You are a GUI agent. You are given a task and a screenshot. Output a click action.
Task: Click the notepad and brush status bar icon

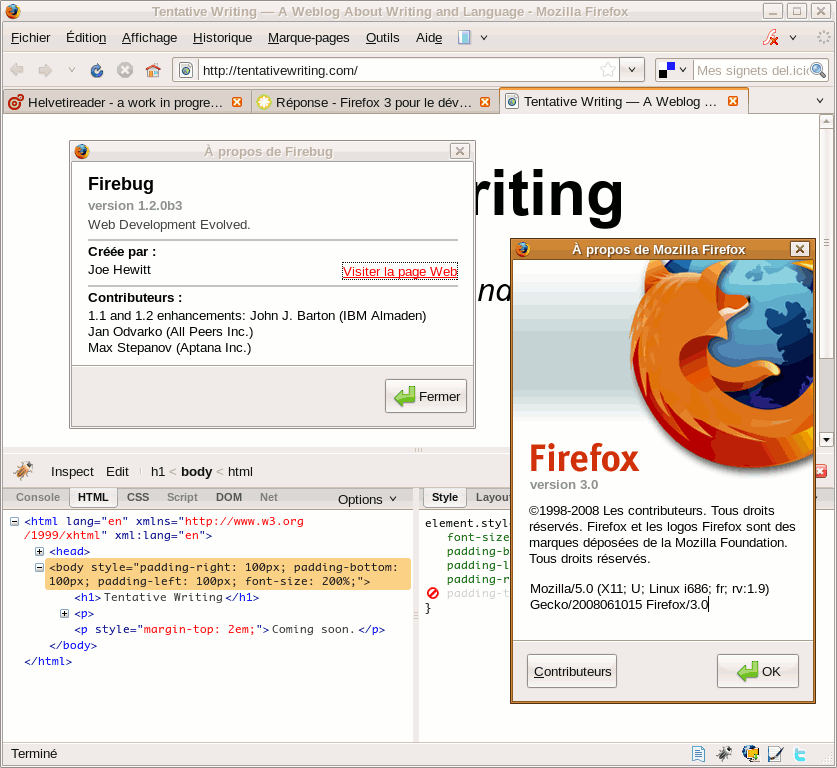point(775,754)
